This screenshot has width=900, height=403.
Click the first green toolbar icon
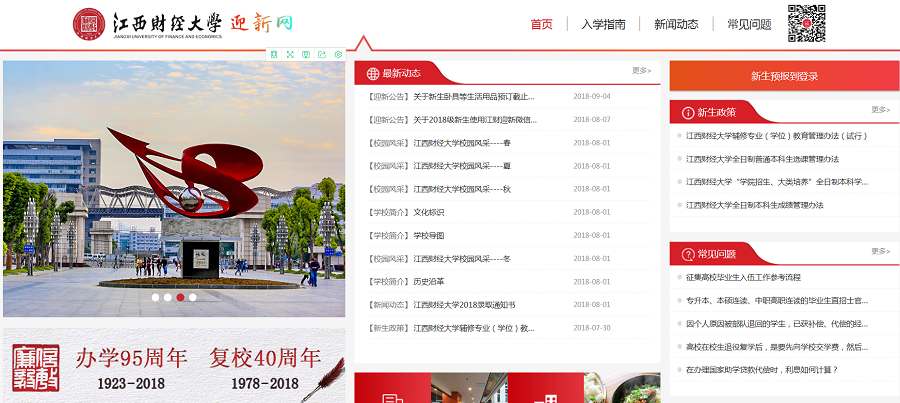pyautogui.click(x=274, y=54)
